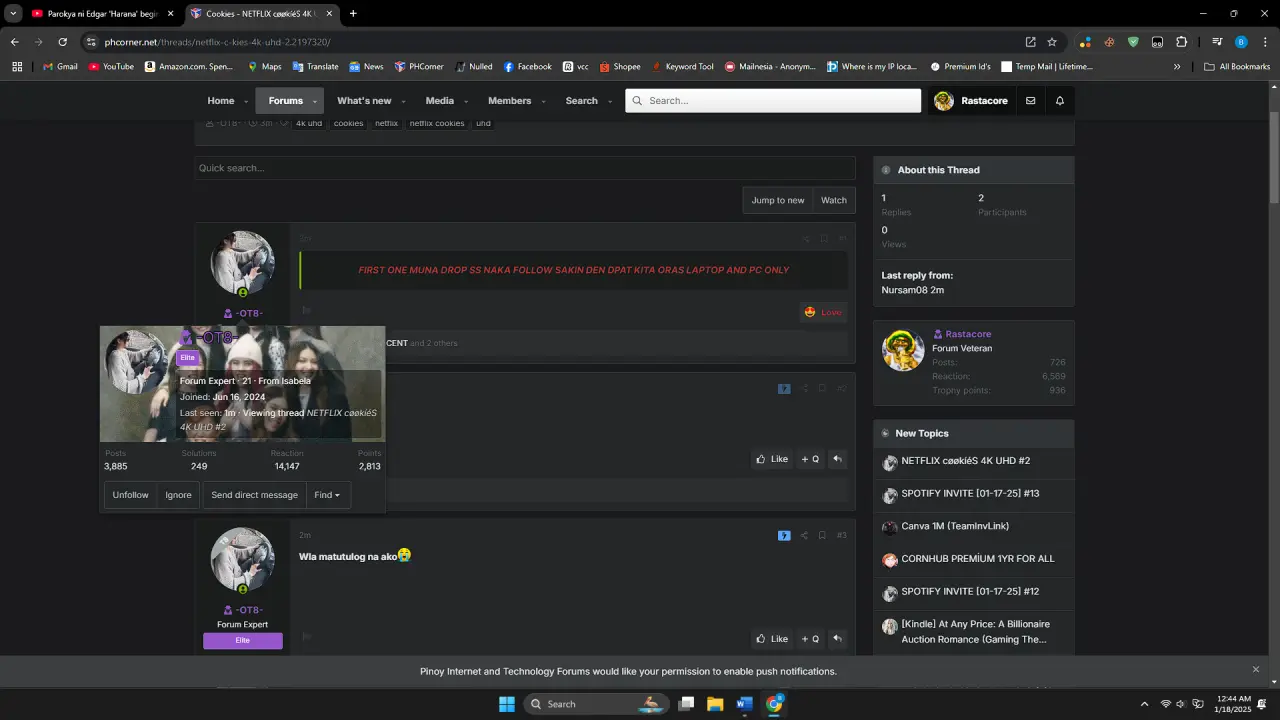Open the multicolor dots extension icon
This screenshot has height=720, width=1280.
point(1085,42)
